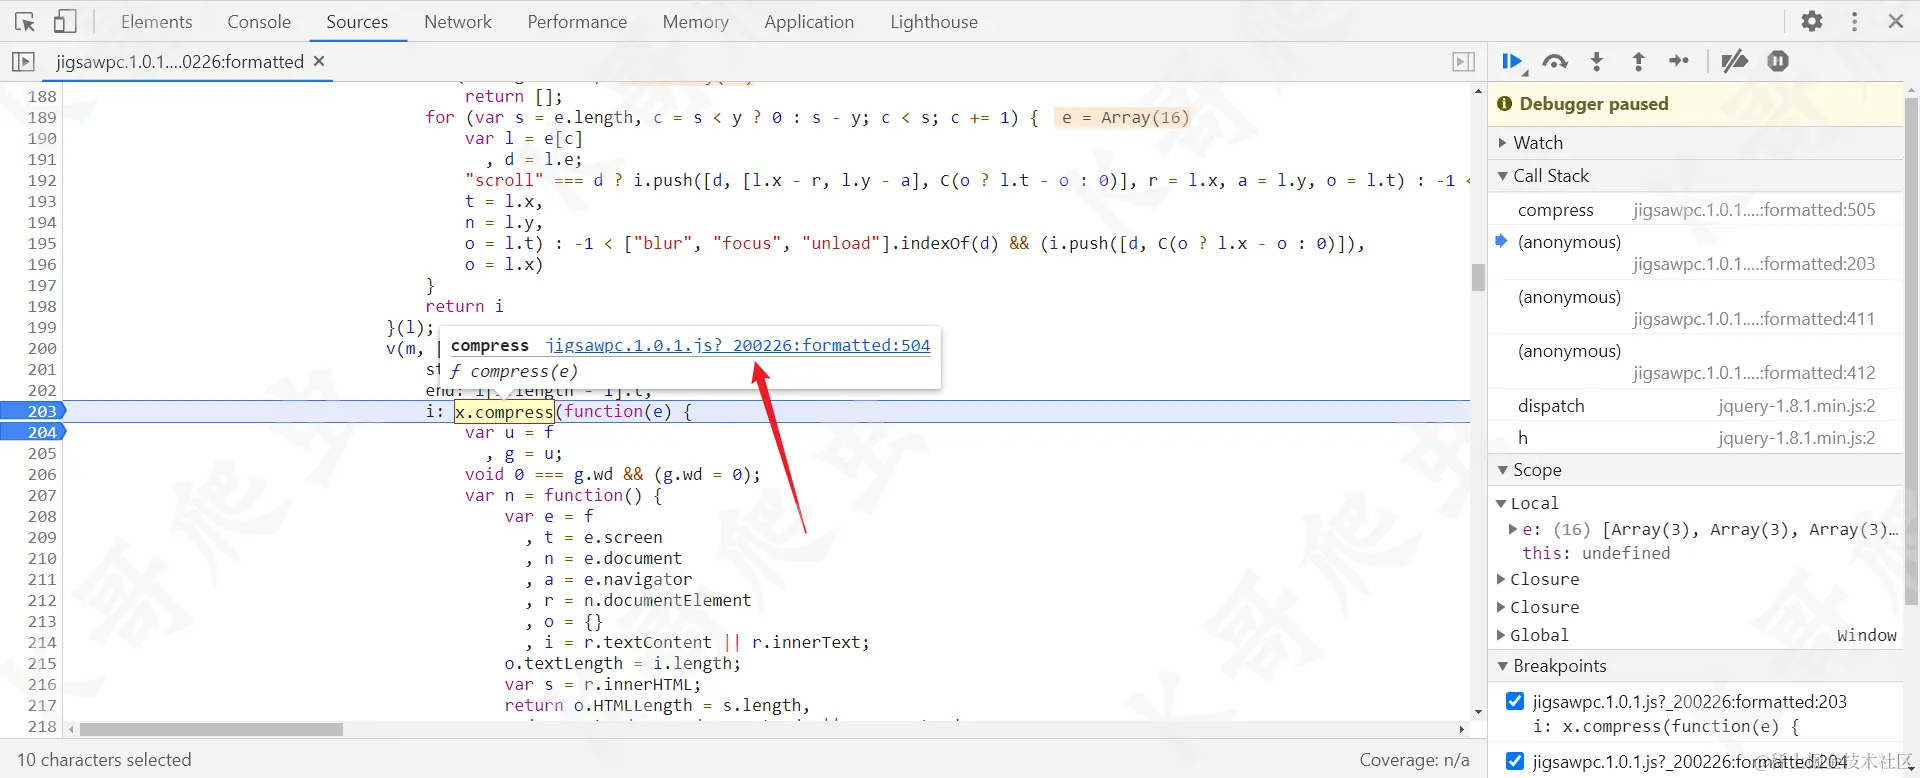This screenshot has height=778, width=1920.
Task: Click 'this: undefined' scope entry
Action: (1596, 553)
